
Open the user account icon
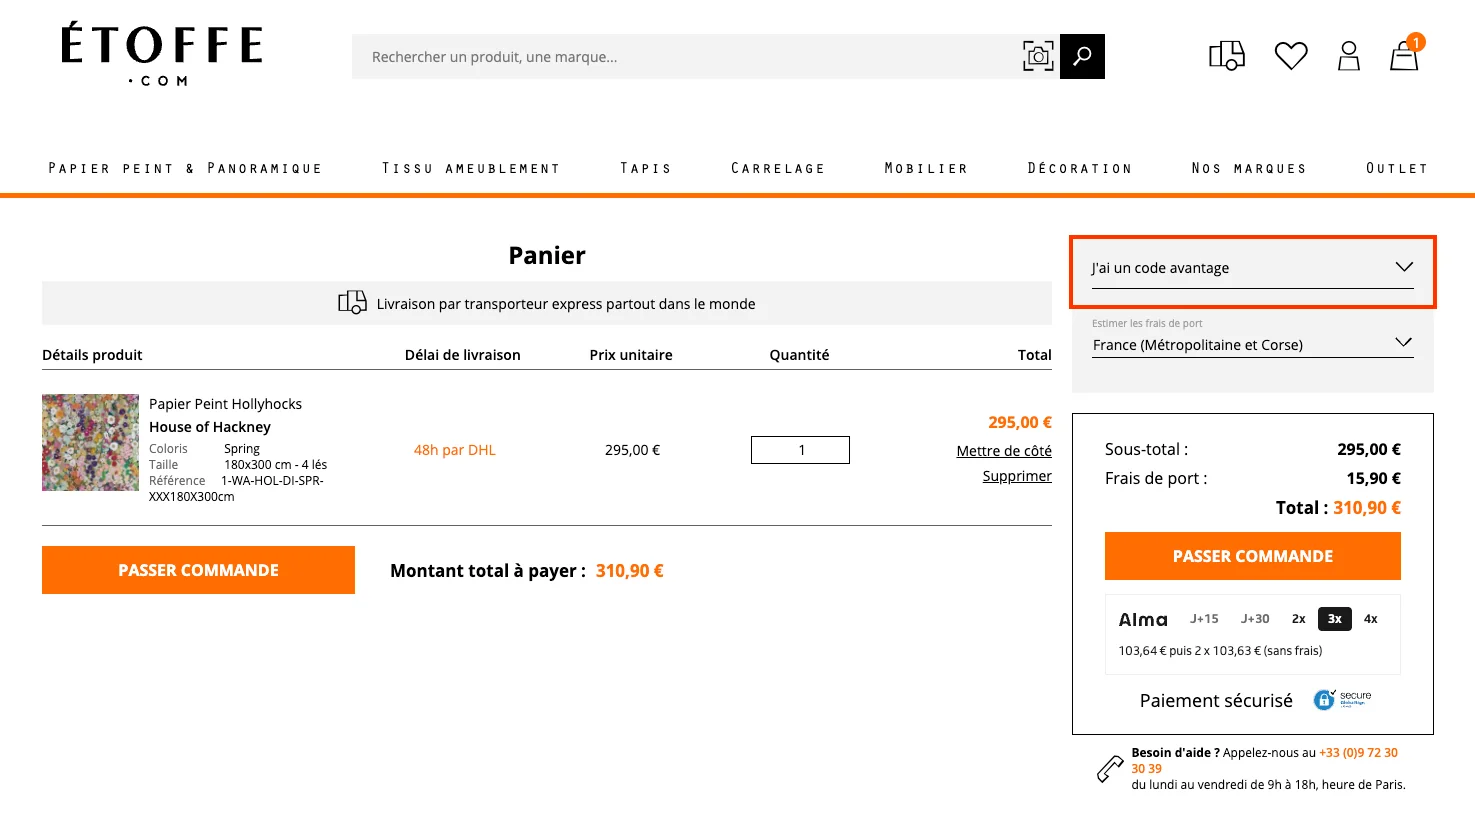pyautogui.click(x=1349, y=56)
